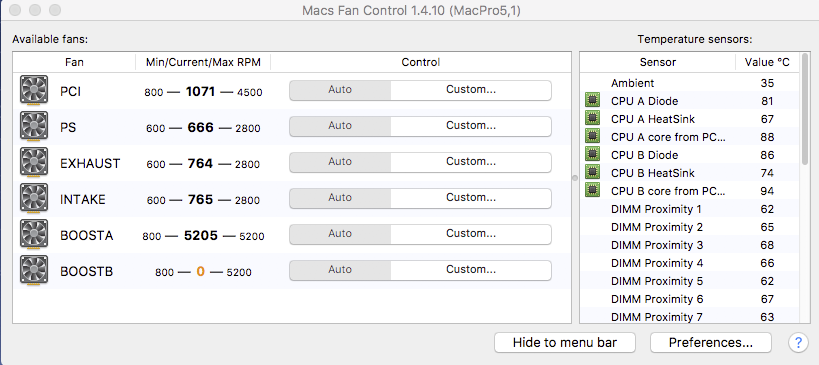Click the PCI fan icon
The width and height of the screenshot is (819, 365).
pyautogui.click(x=34, y=90)
